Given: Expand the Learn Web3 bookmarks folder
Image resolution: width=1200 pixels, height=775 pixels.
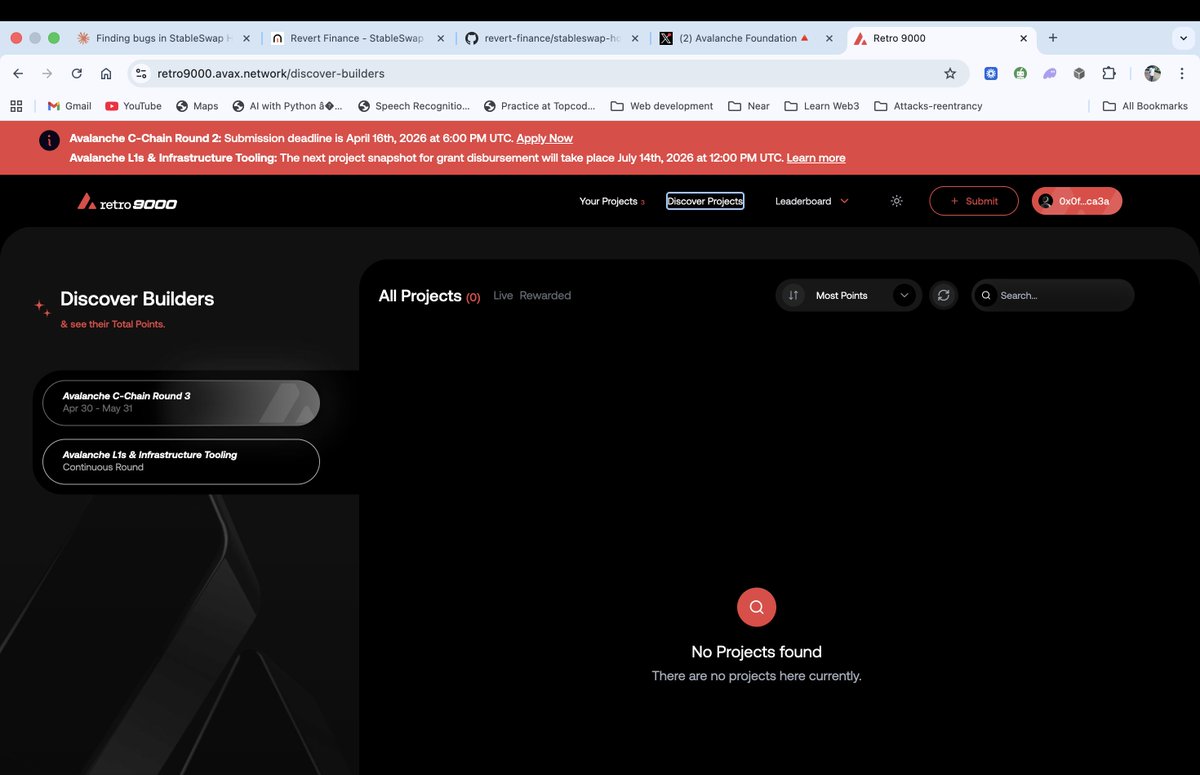Looking at the screenshot, I should coord(822,105).
